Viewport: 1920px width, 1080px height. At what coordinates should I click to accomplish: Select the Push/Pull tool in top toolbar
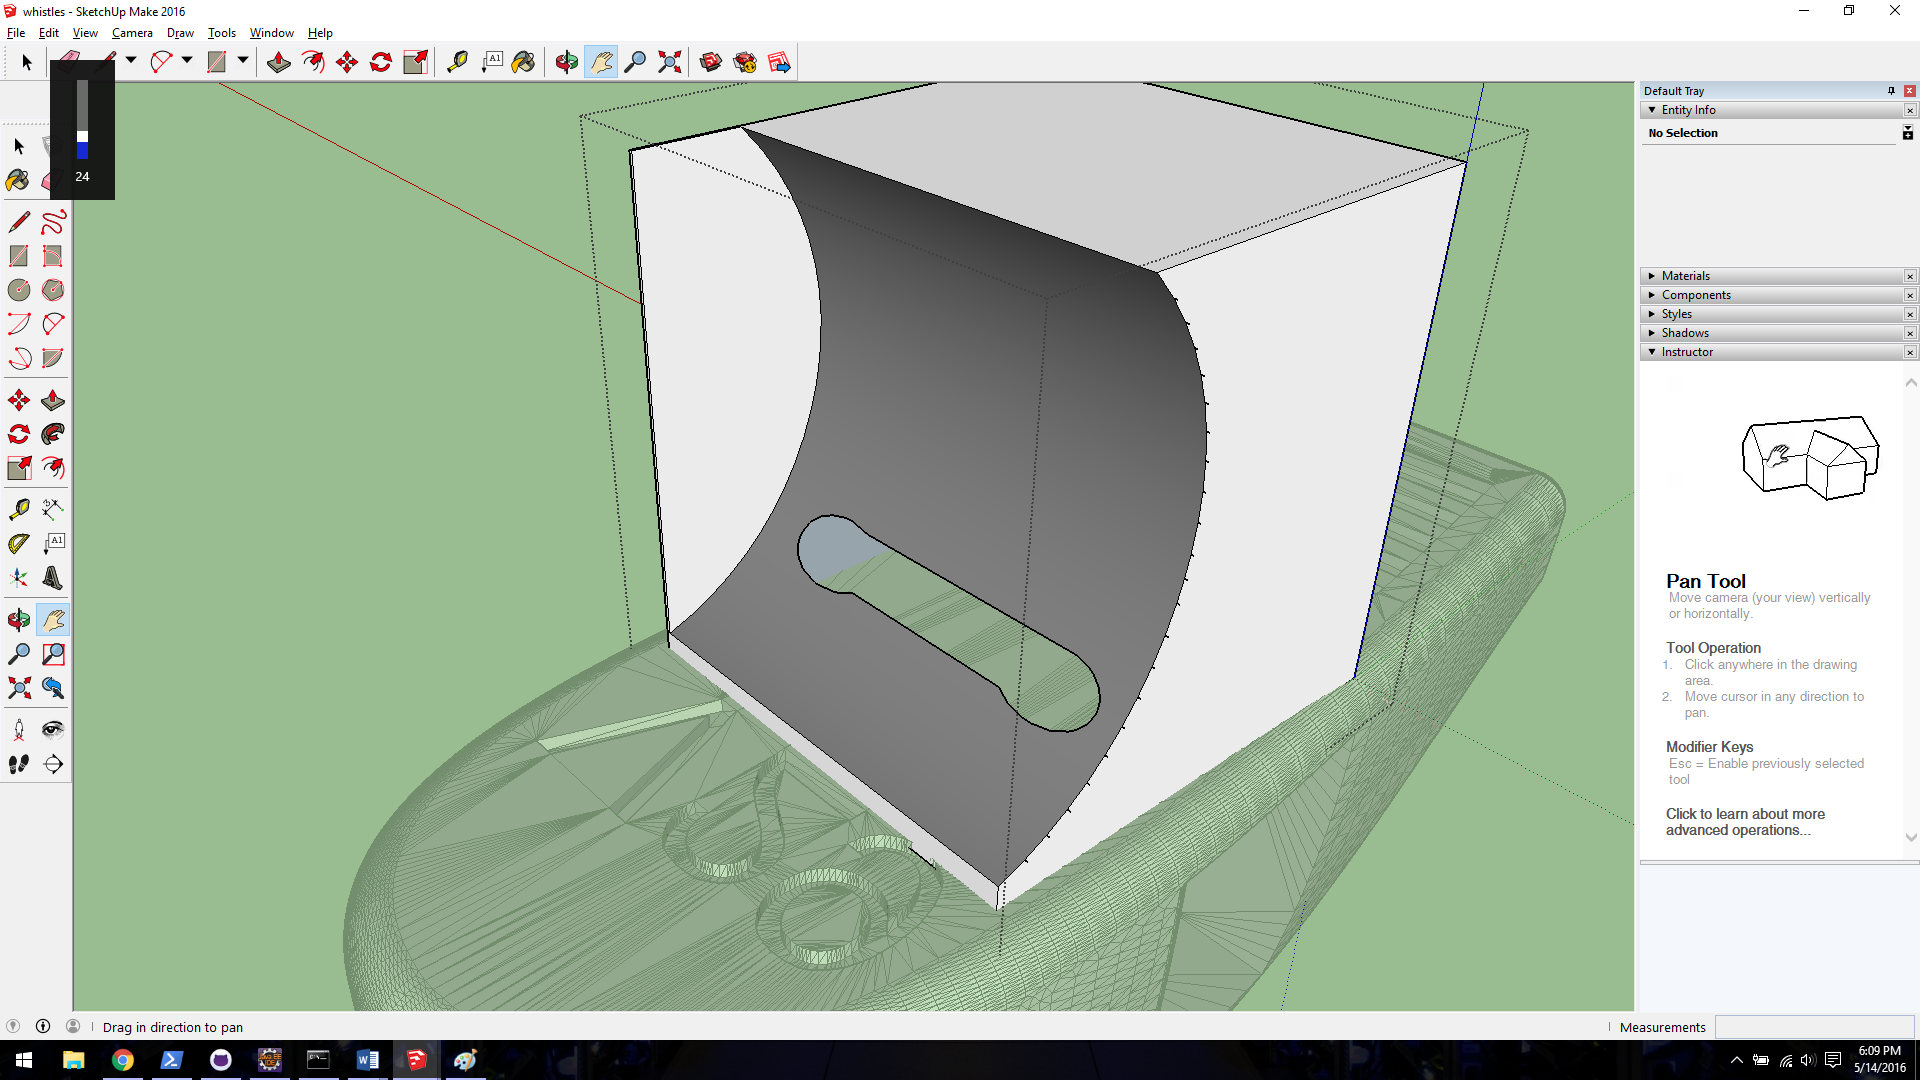[279, 62]
